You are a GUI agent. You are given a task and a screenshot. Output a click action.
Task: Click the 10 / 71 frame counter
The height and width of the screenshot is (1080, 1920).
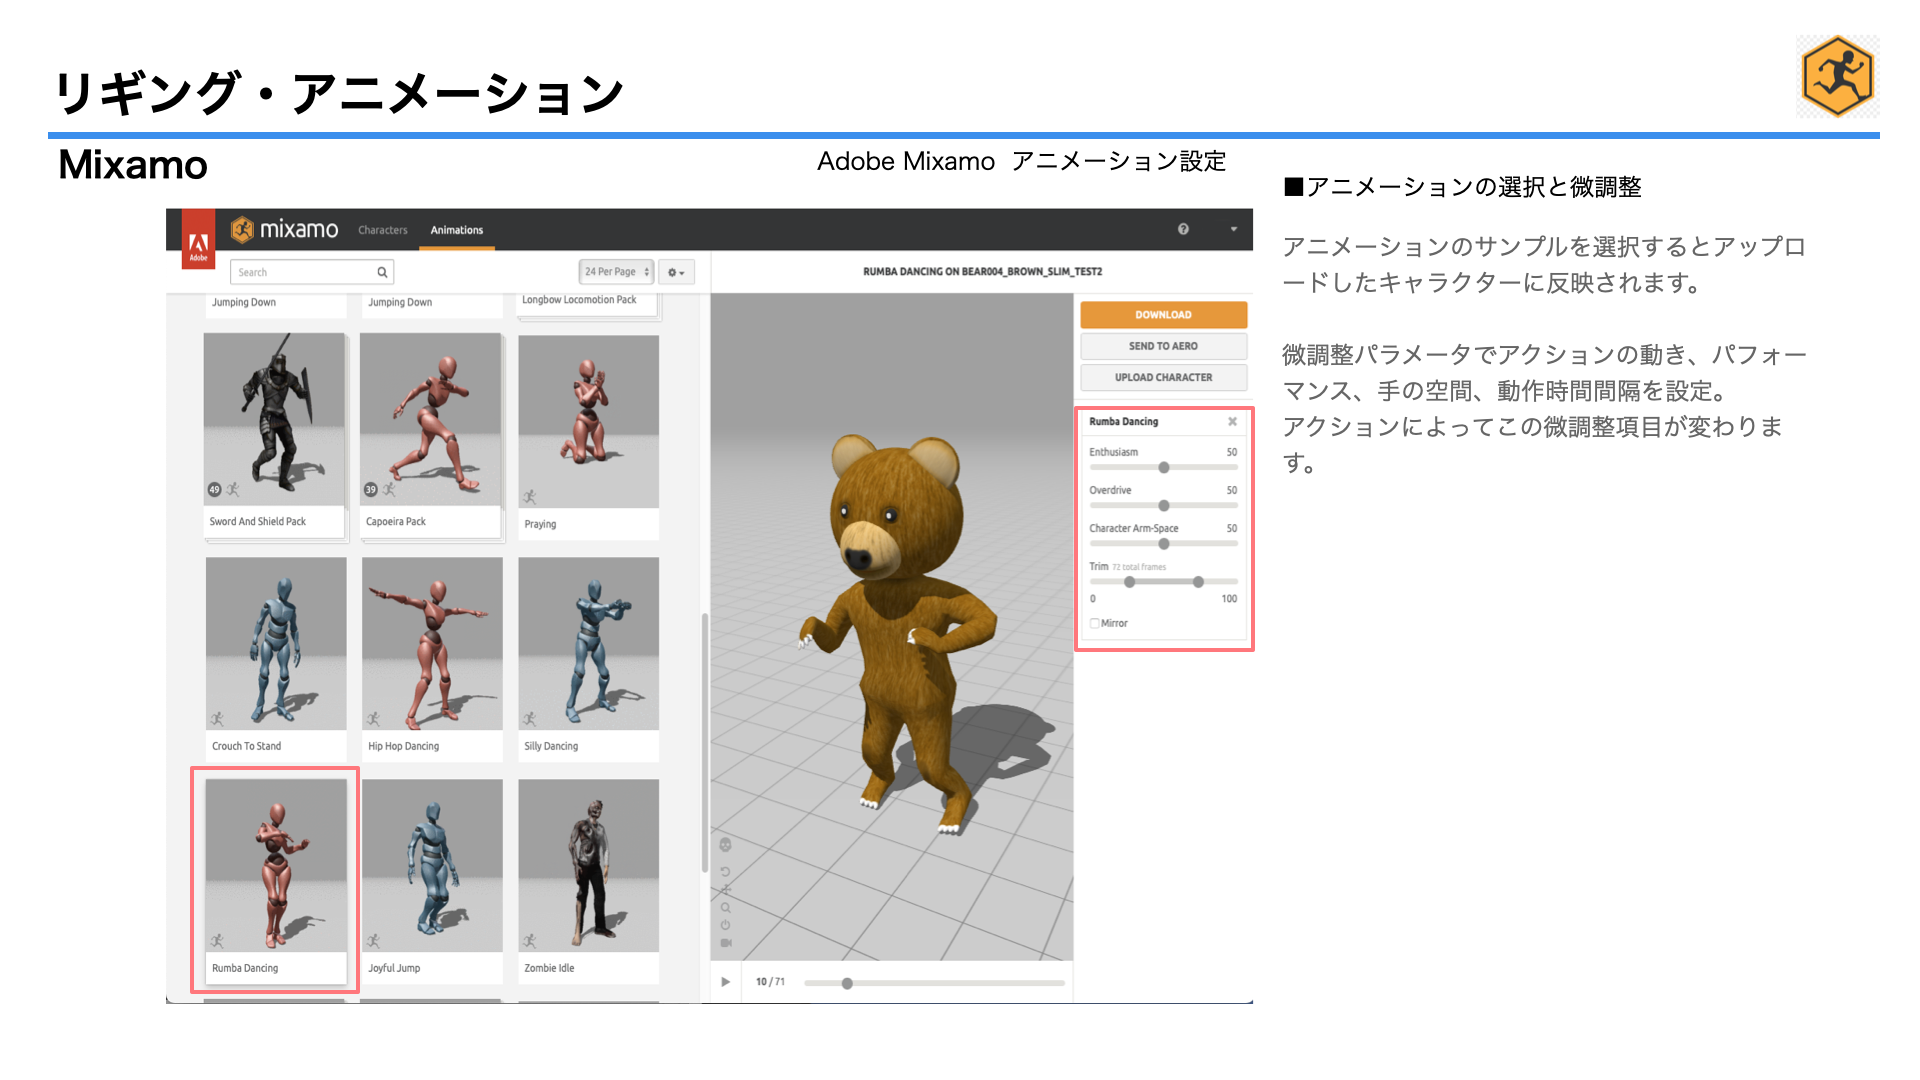tap(770, 982)
